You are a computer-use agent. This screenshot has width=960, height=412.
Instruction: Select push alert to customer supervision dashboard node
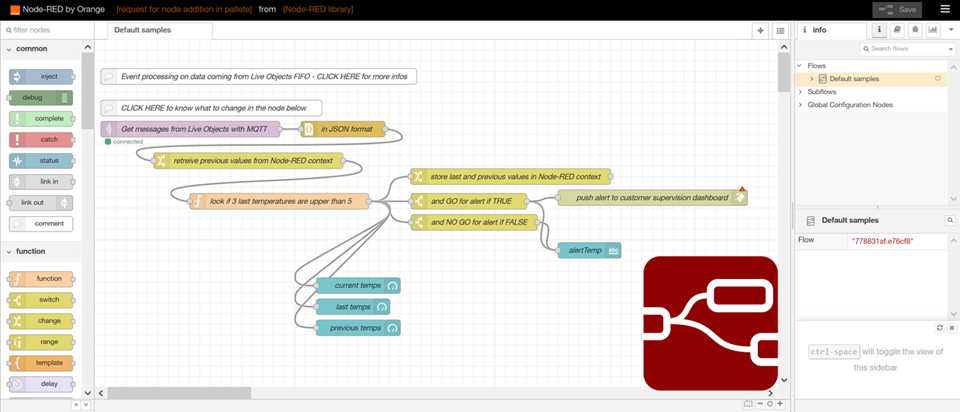click(653, 198)
